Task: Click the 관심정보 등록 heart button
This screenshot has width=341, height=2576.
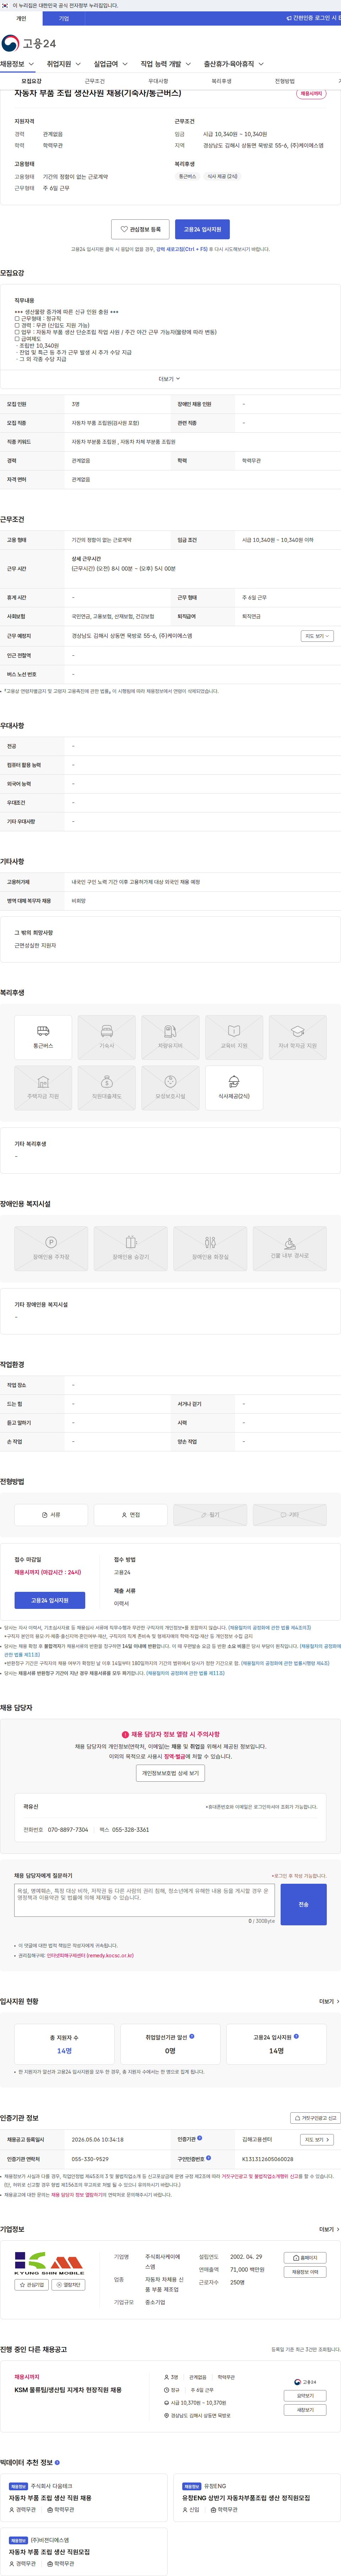Action: (x=140, y=229)
